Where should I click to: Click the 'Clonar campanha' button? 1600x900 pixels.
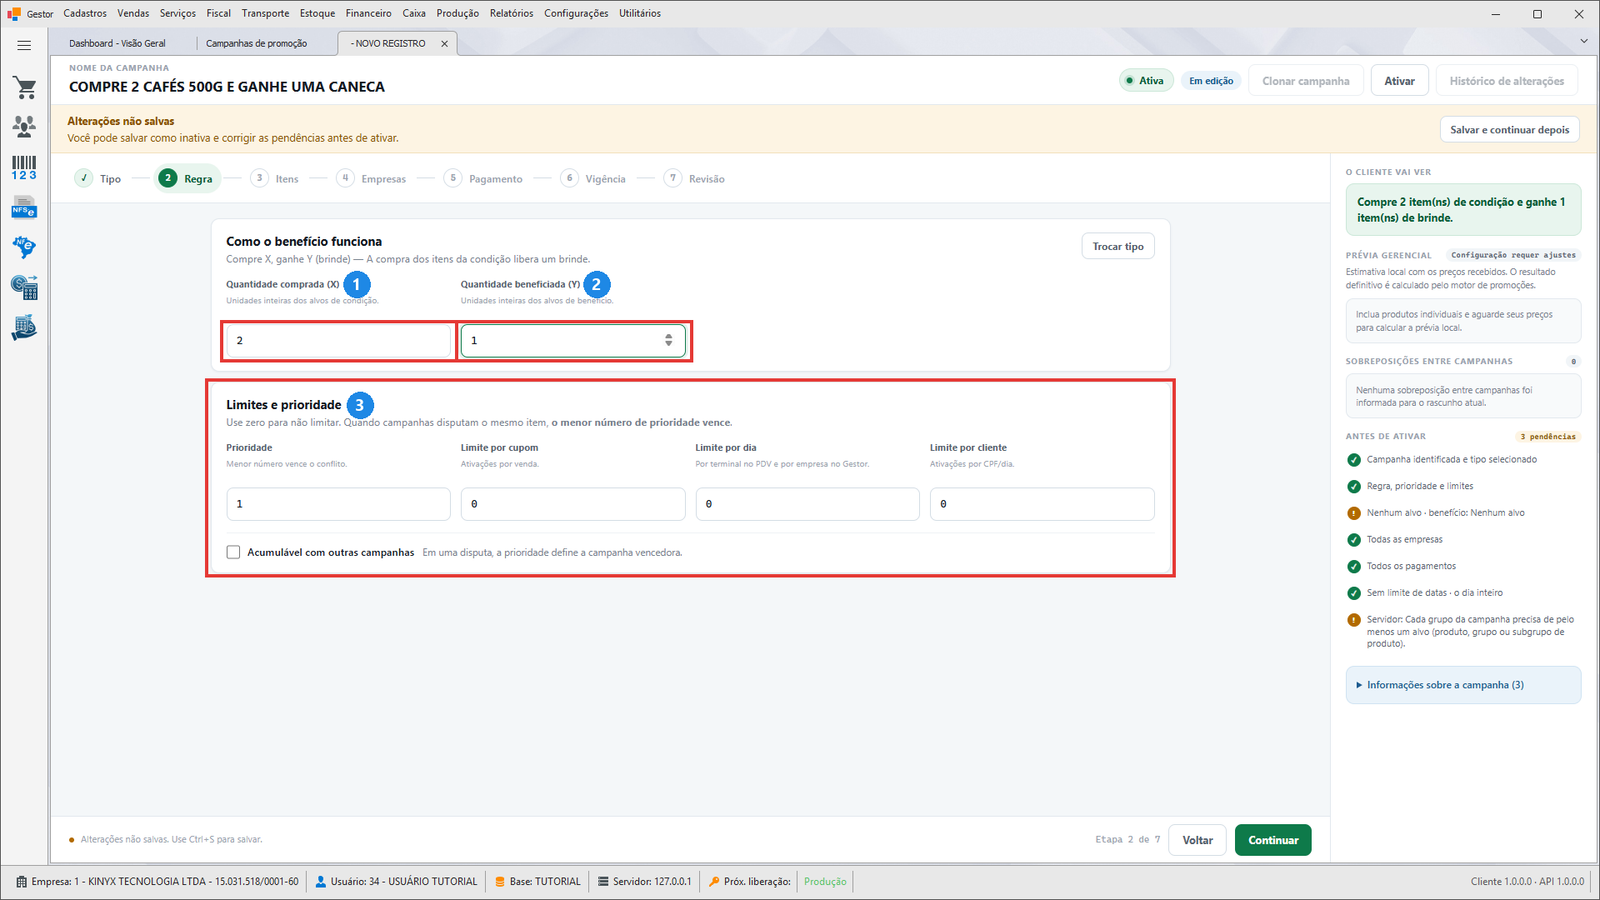[x=1306, y=81]
